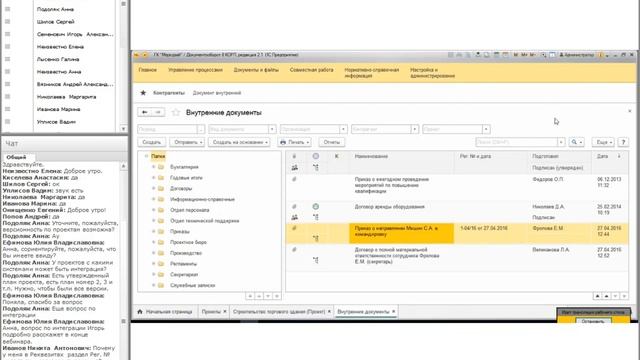Click paperclip icon of Договор о полной материальной row
Screen dimensions: 640x360
click(294, 249)
